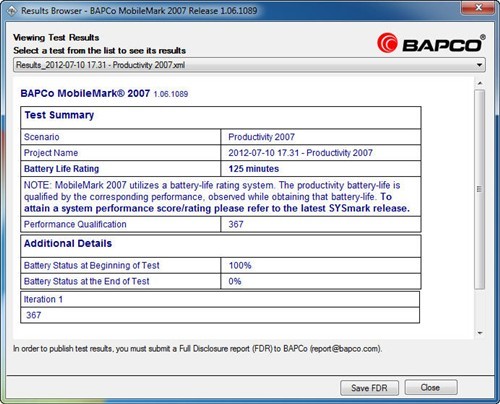Click the Close button at the bottom
Viewport: 500px width, 404px height.
coord(431,387)
